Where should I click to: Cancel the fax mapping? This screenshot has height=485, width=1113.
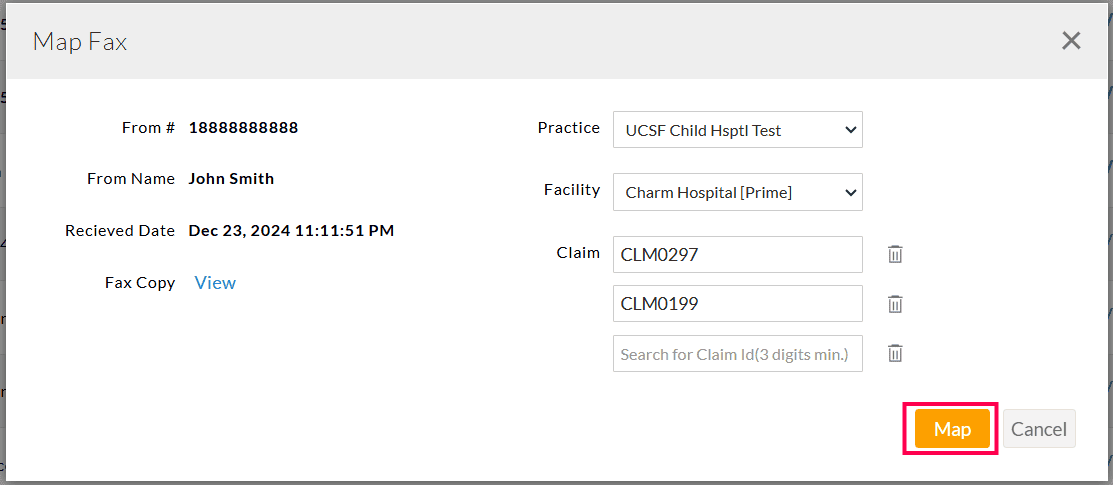[1038, 429]
